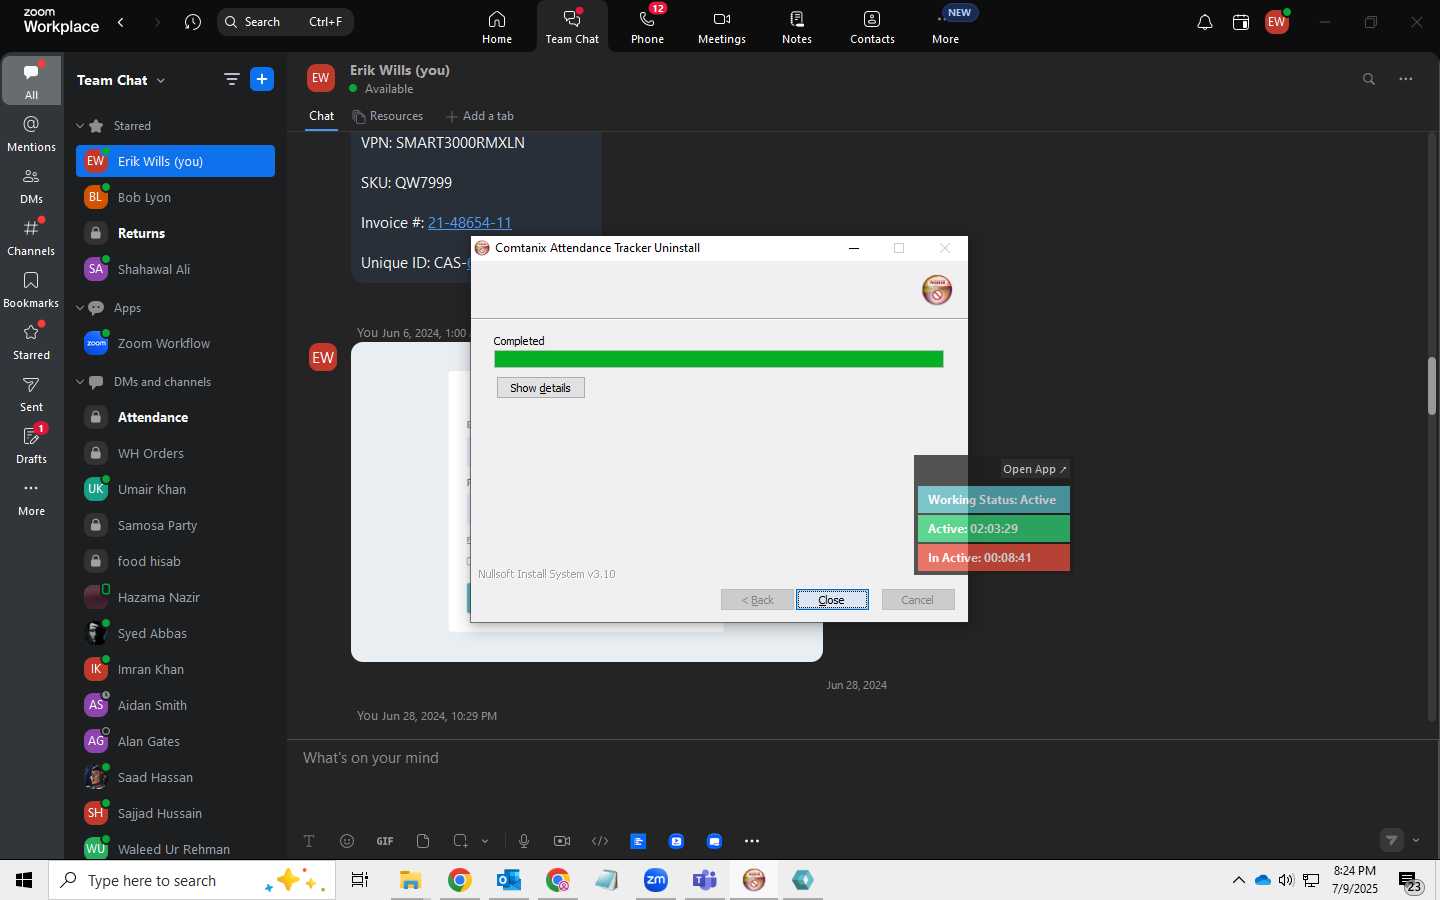Record an audio message with microphone

click(x=524, y=841)
